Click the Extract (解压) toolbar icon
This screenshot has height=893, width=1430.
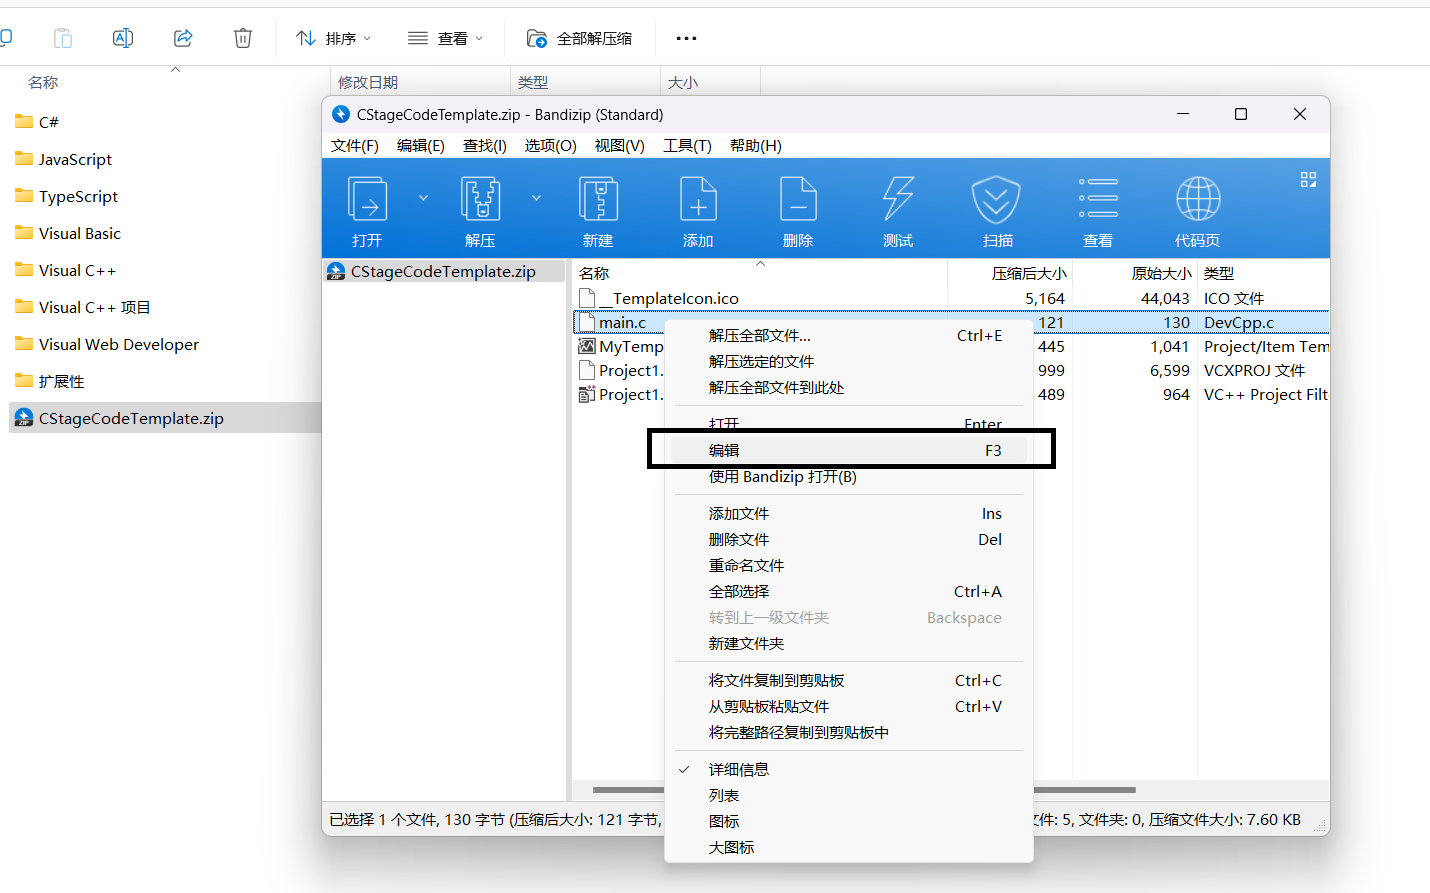click(480, 199)
